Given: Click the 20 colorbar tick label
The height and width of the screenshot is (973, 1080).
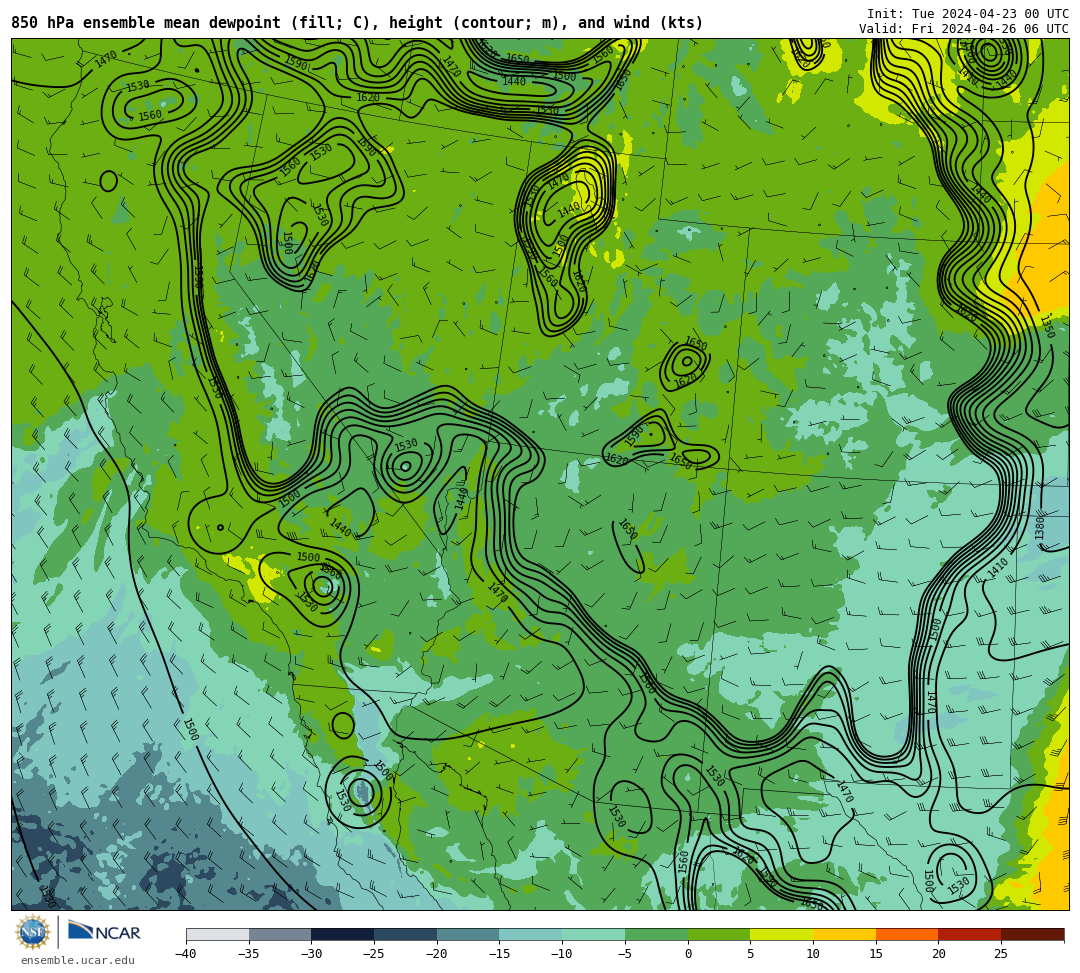Looking at the screenshot, I should [939, 954].
